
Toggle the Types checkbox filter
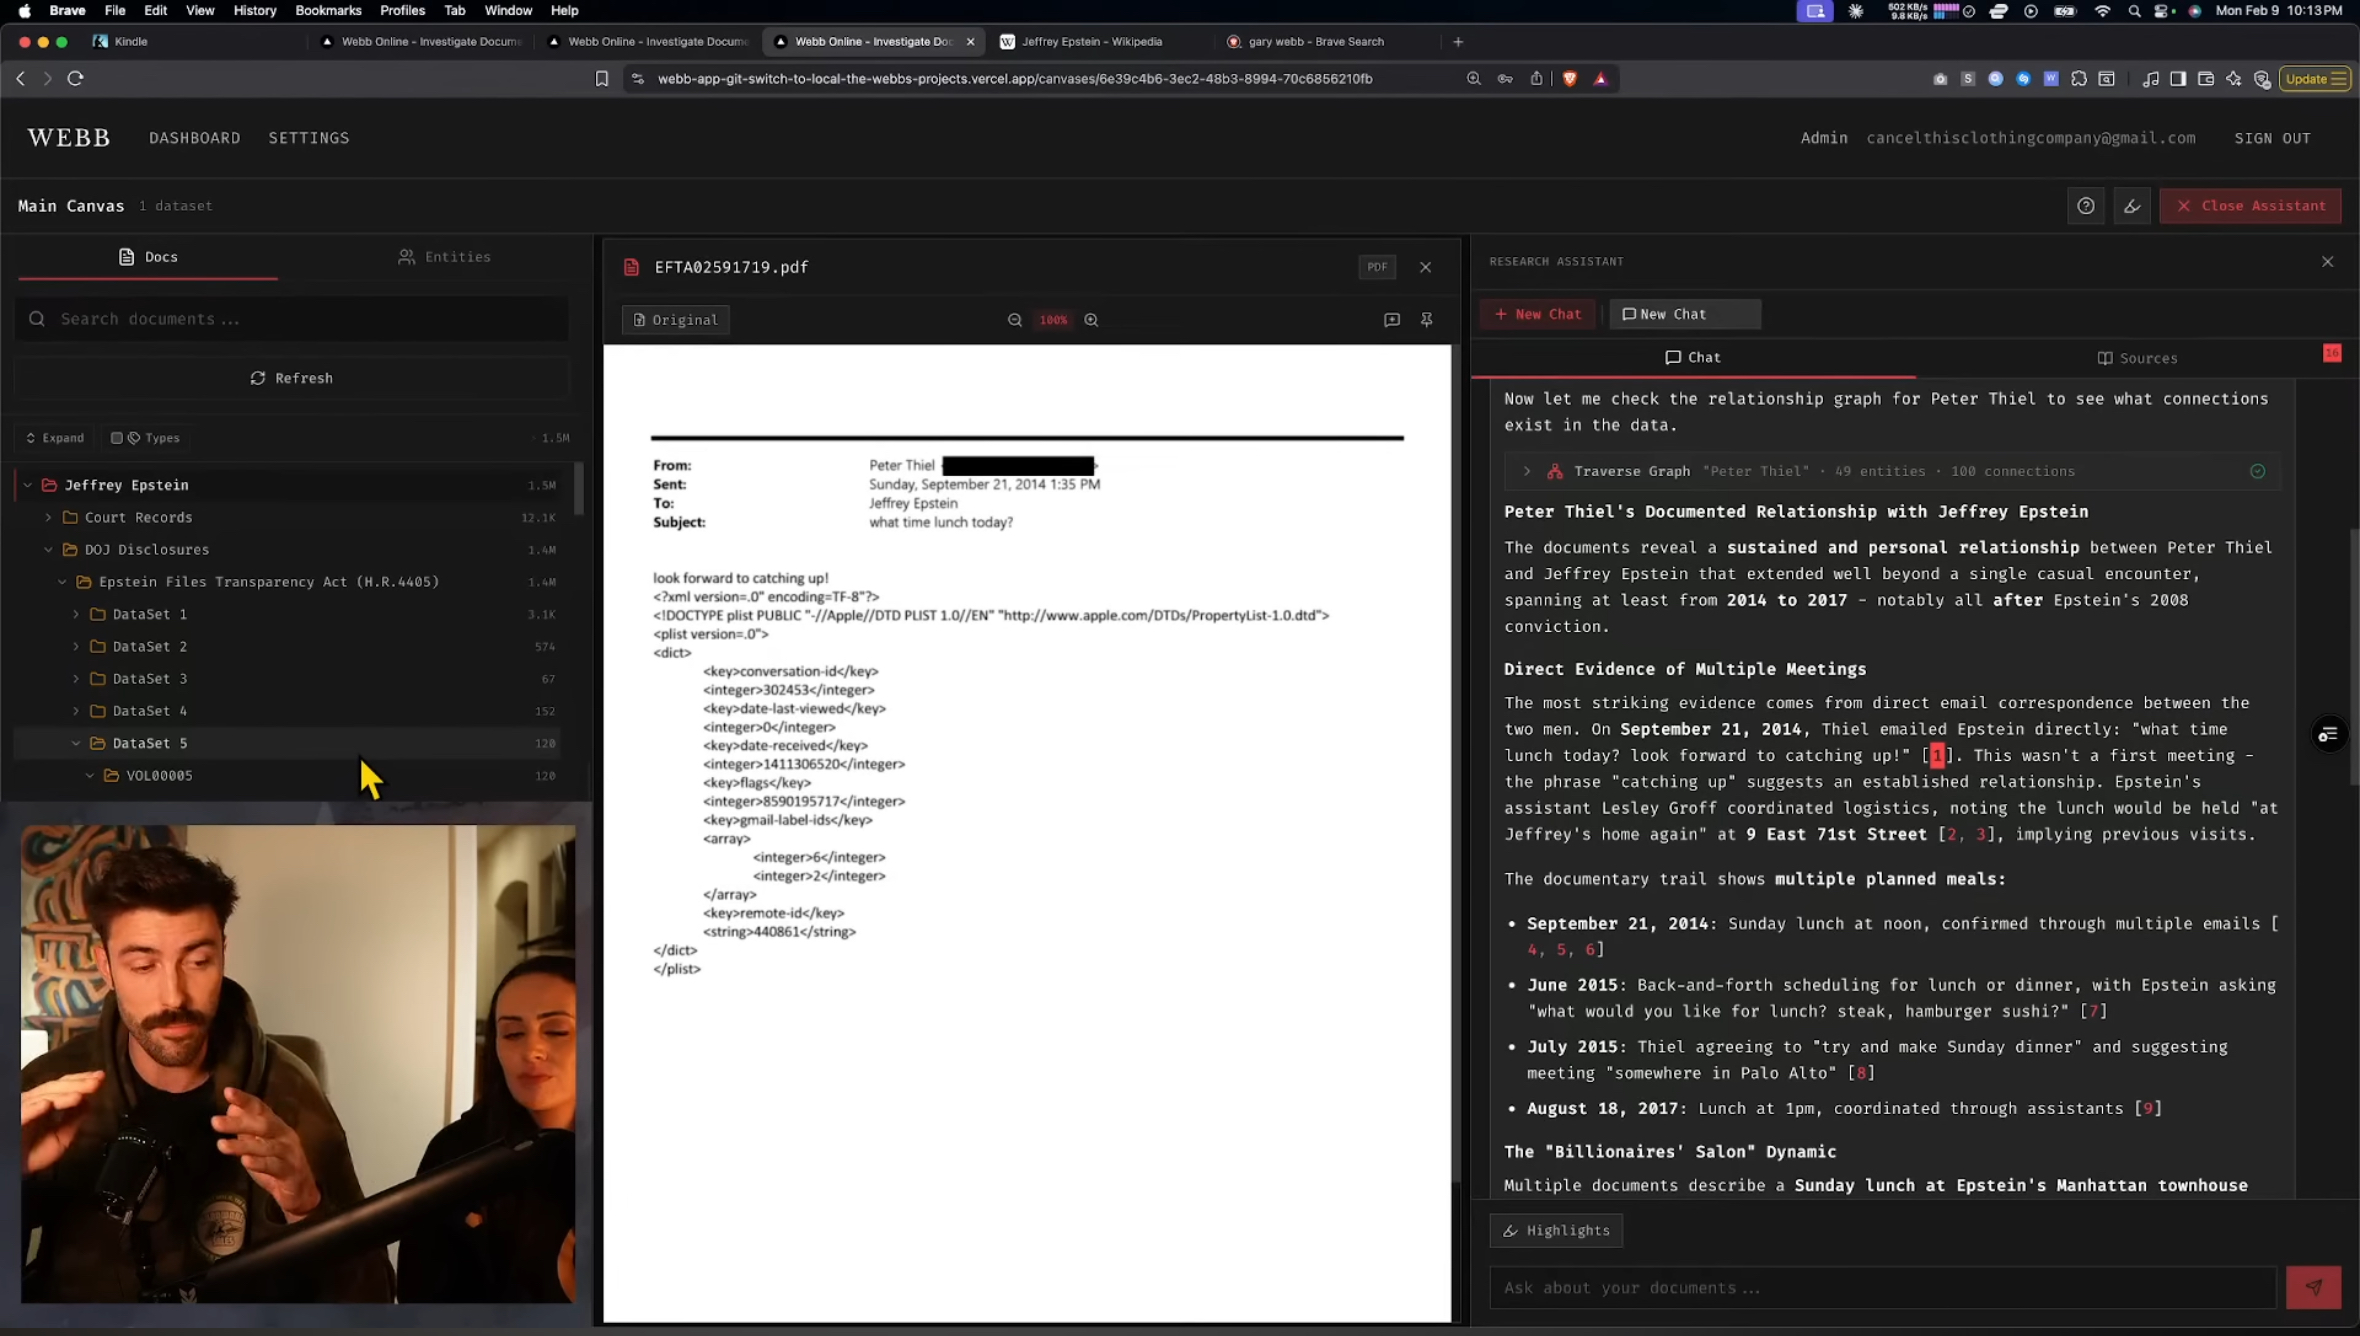pos(116,438)
